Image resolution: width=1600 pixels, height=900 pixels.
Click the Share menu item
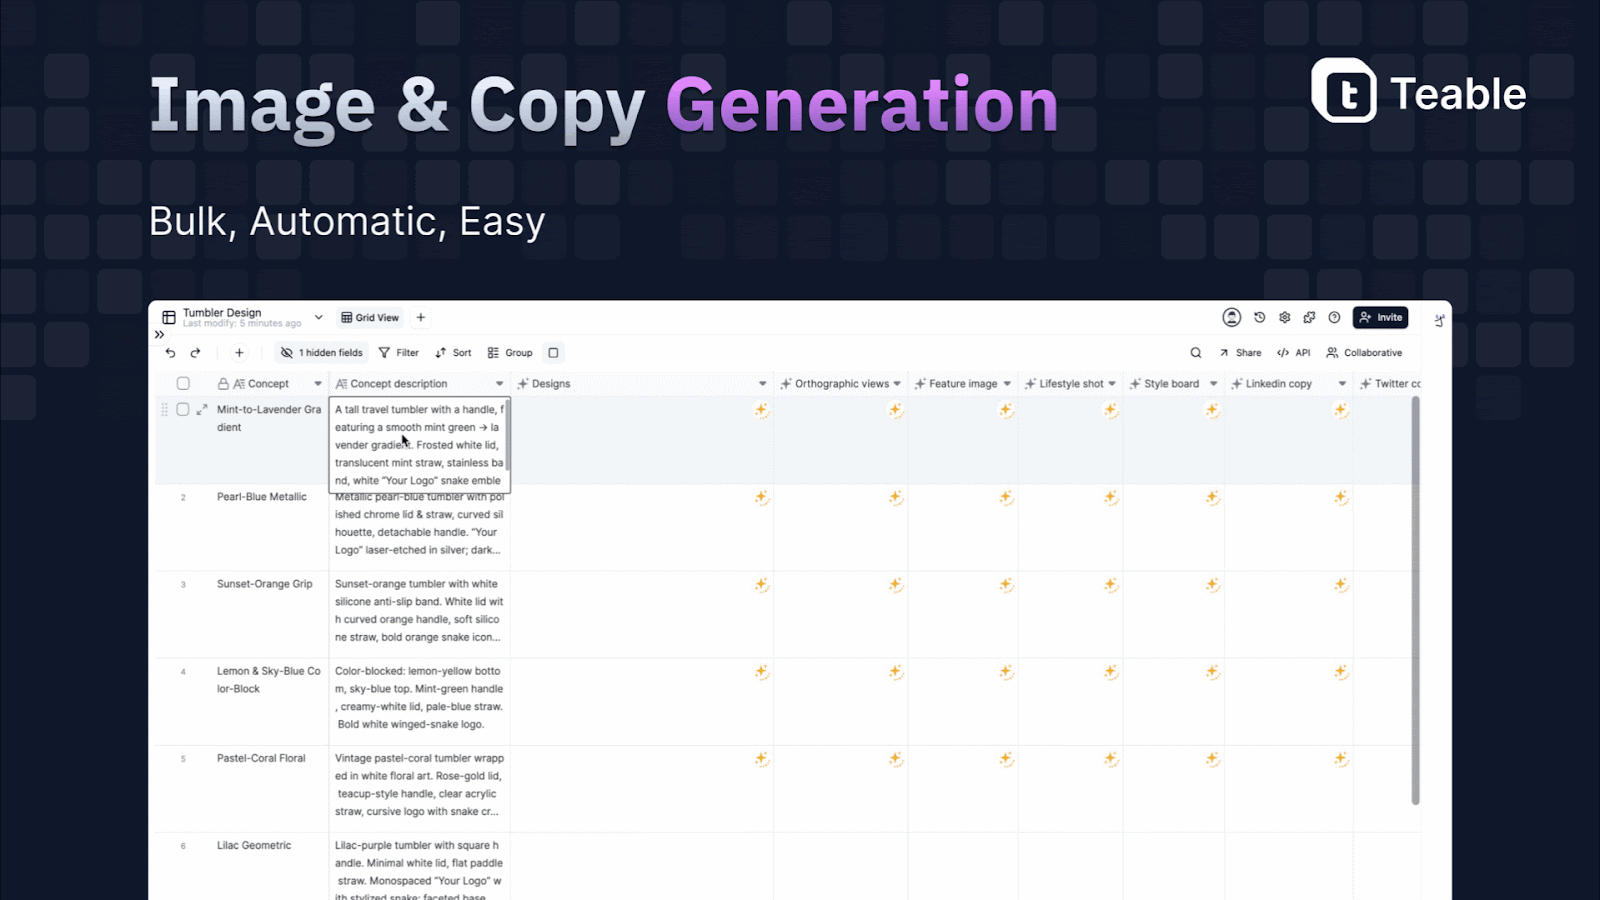tap(1241, 352)
